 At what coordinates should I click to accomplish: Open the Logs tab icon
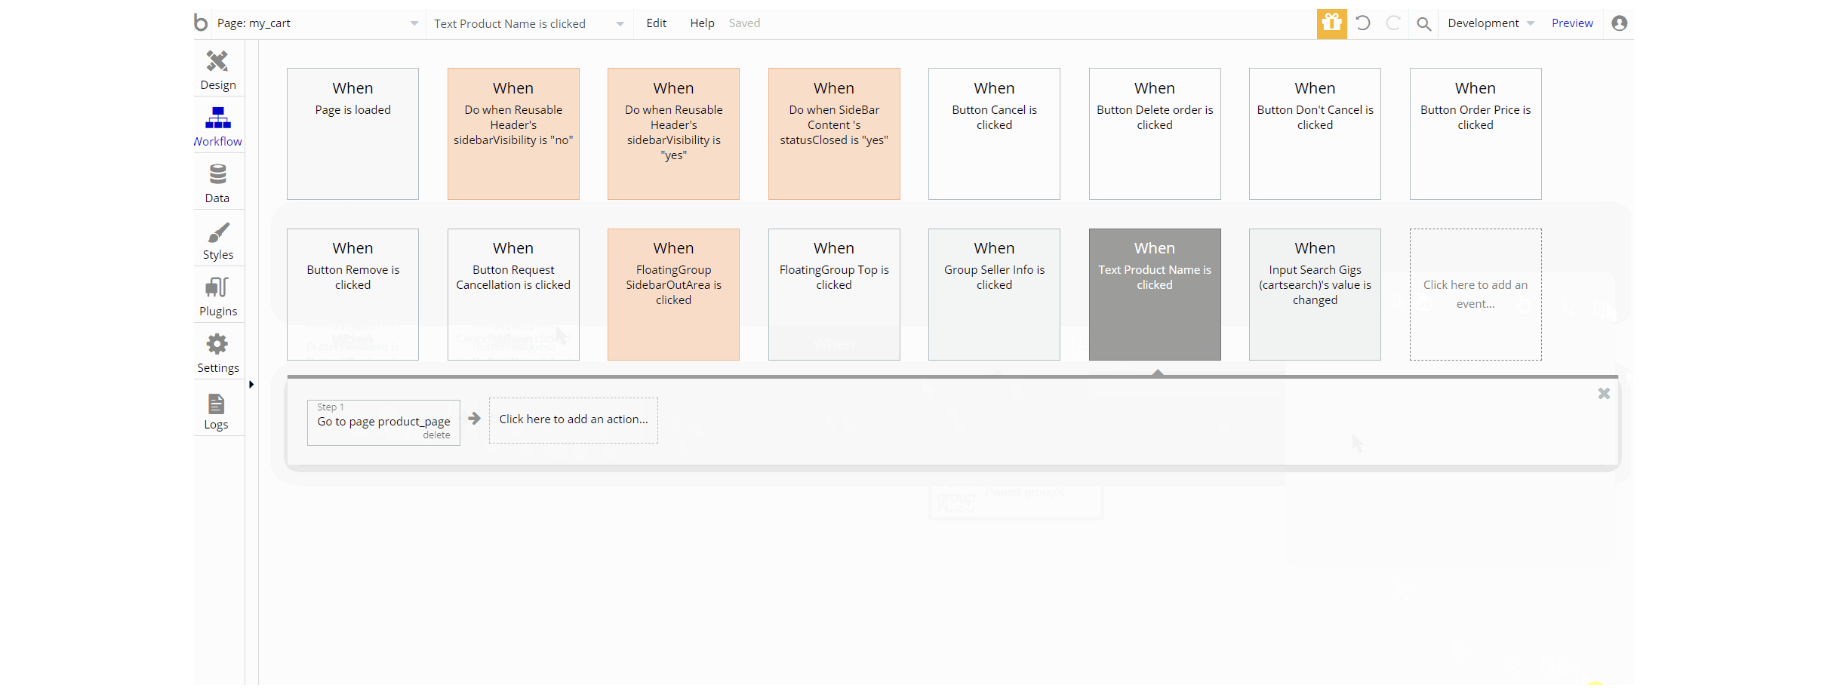216,403
